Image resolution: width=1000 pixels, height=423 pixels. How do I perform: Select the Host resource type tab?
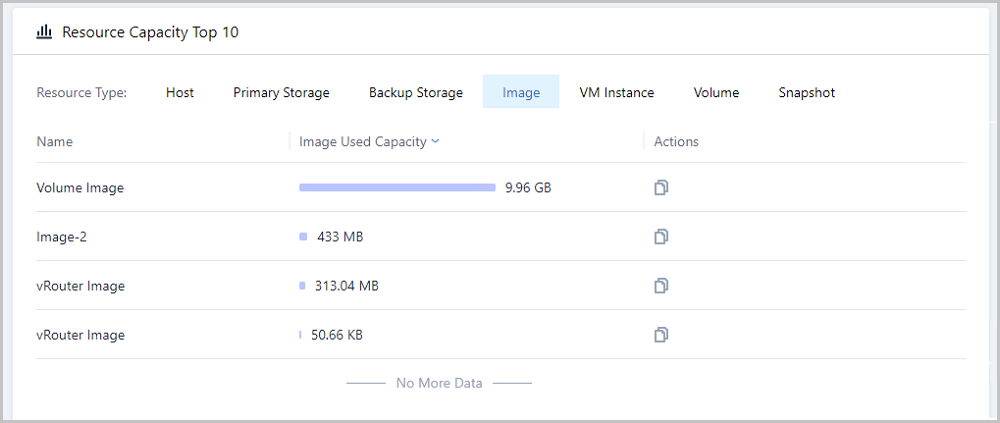click(180, 93)
